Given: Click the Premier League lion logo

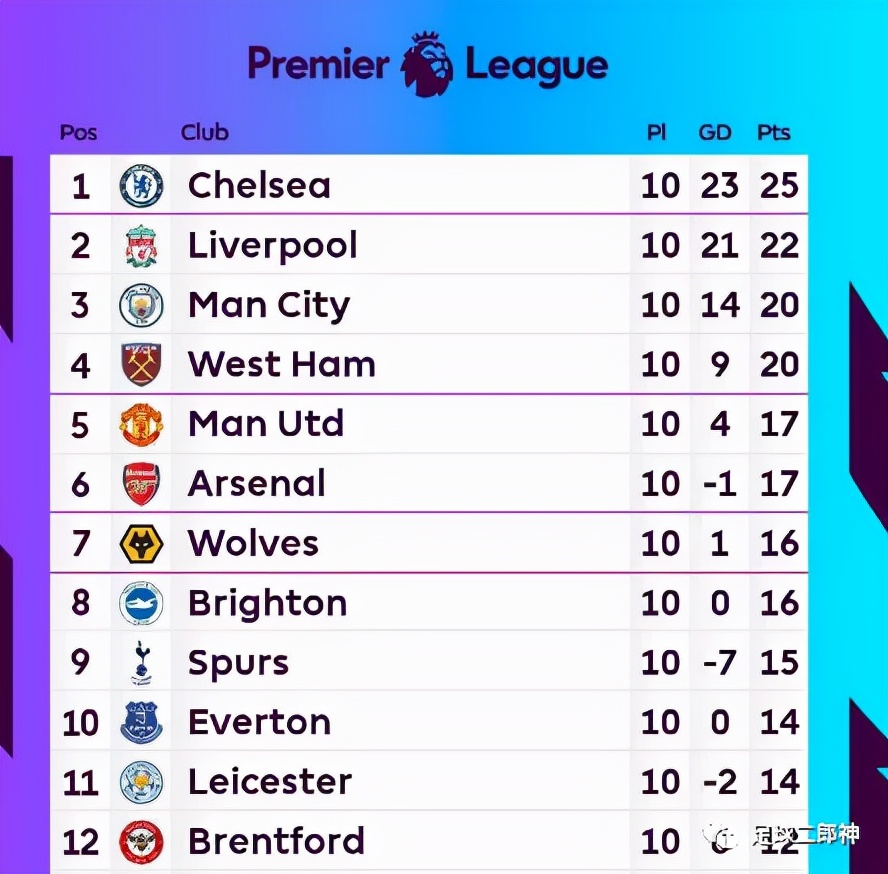Looking at the screenshot, I should tap(427, 63).
